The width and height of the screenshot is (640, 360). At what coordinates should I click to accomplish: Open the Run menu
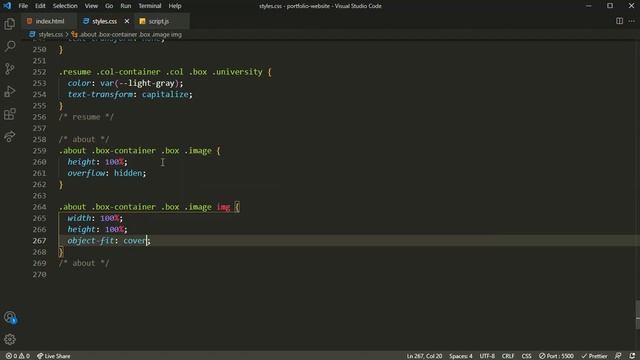pos(126,6)
